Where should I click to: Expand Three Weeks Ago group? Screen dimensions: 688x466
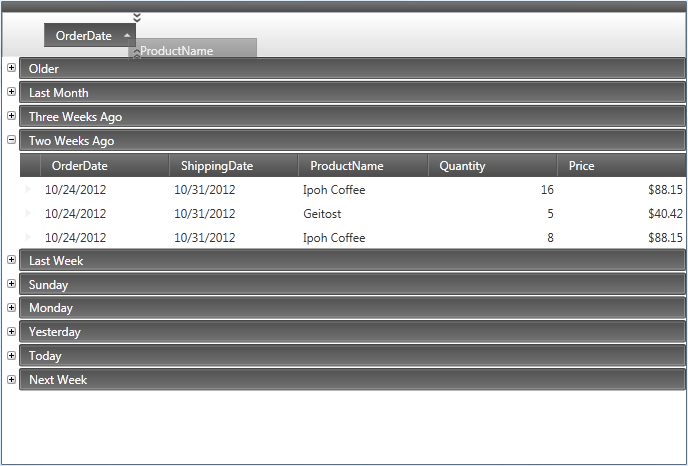coord(11,116)
